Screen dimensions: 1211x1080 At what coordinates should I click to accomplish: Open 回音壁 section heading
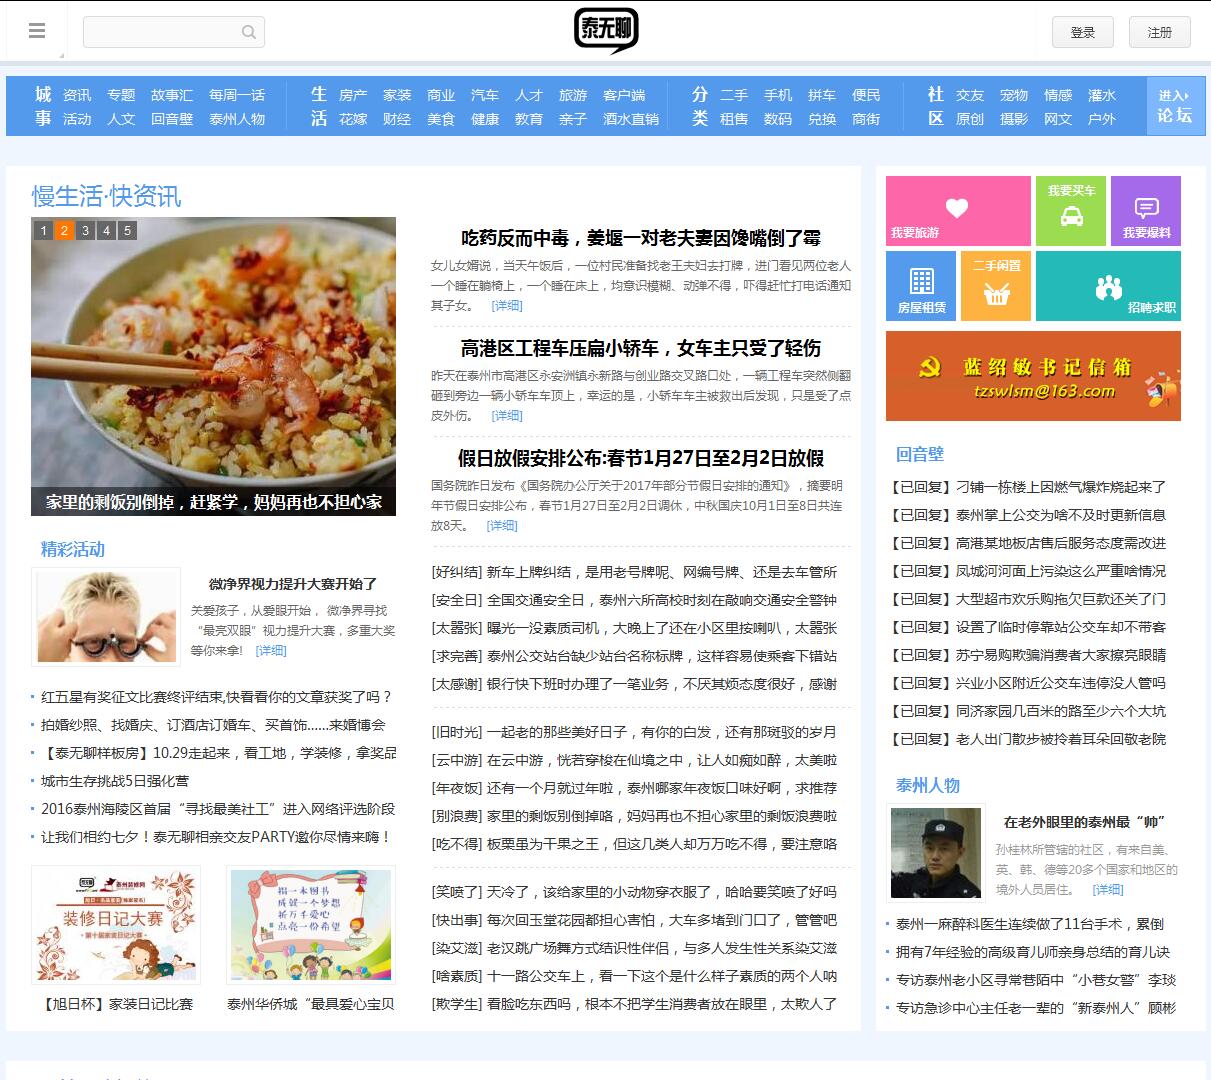click(x=920, y=454)
